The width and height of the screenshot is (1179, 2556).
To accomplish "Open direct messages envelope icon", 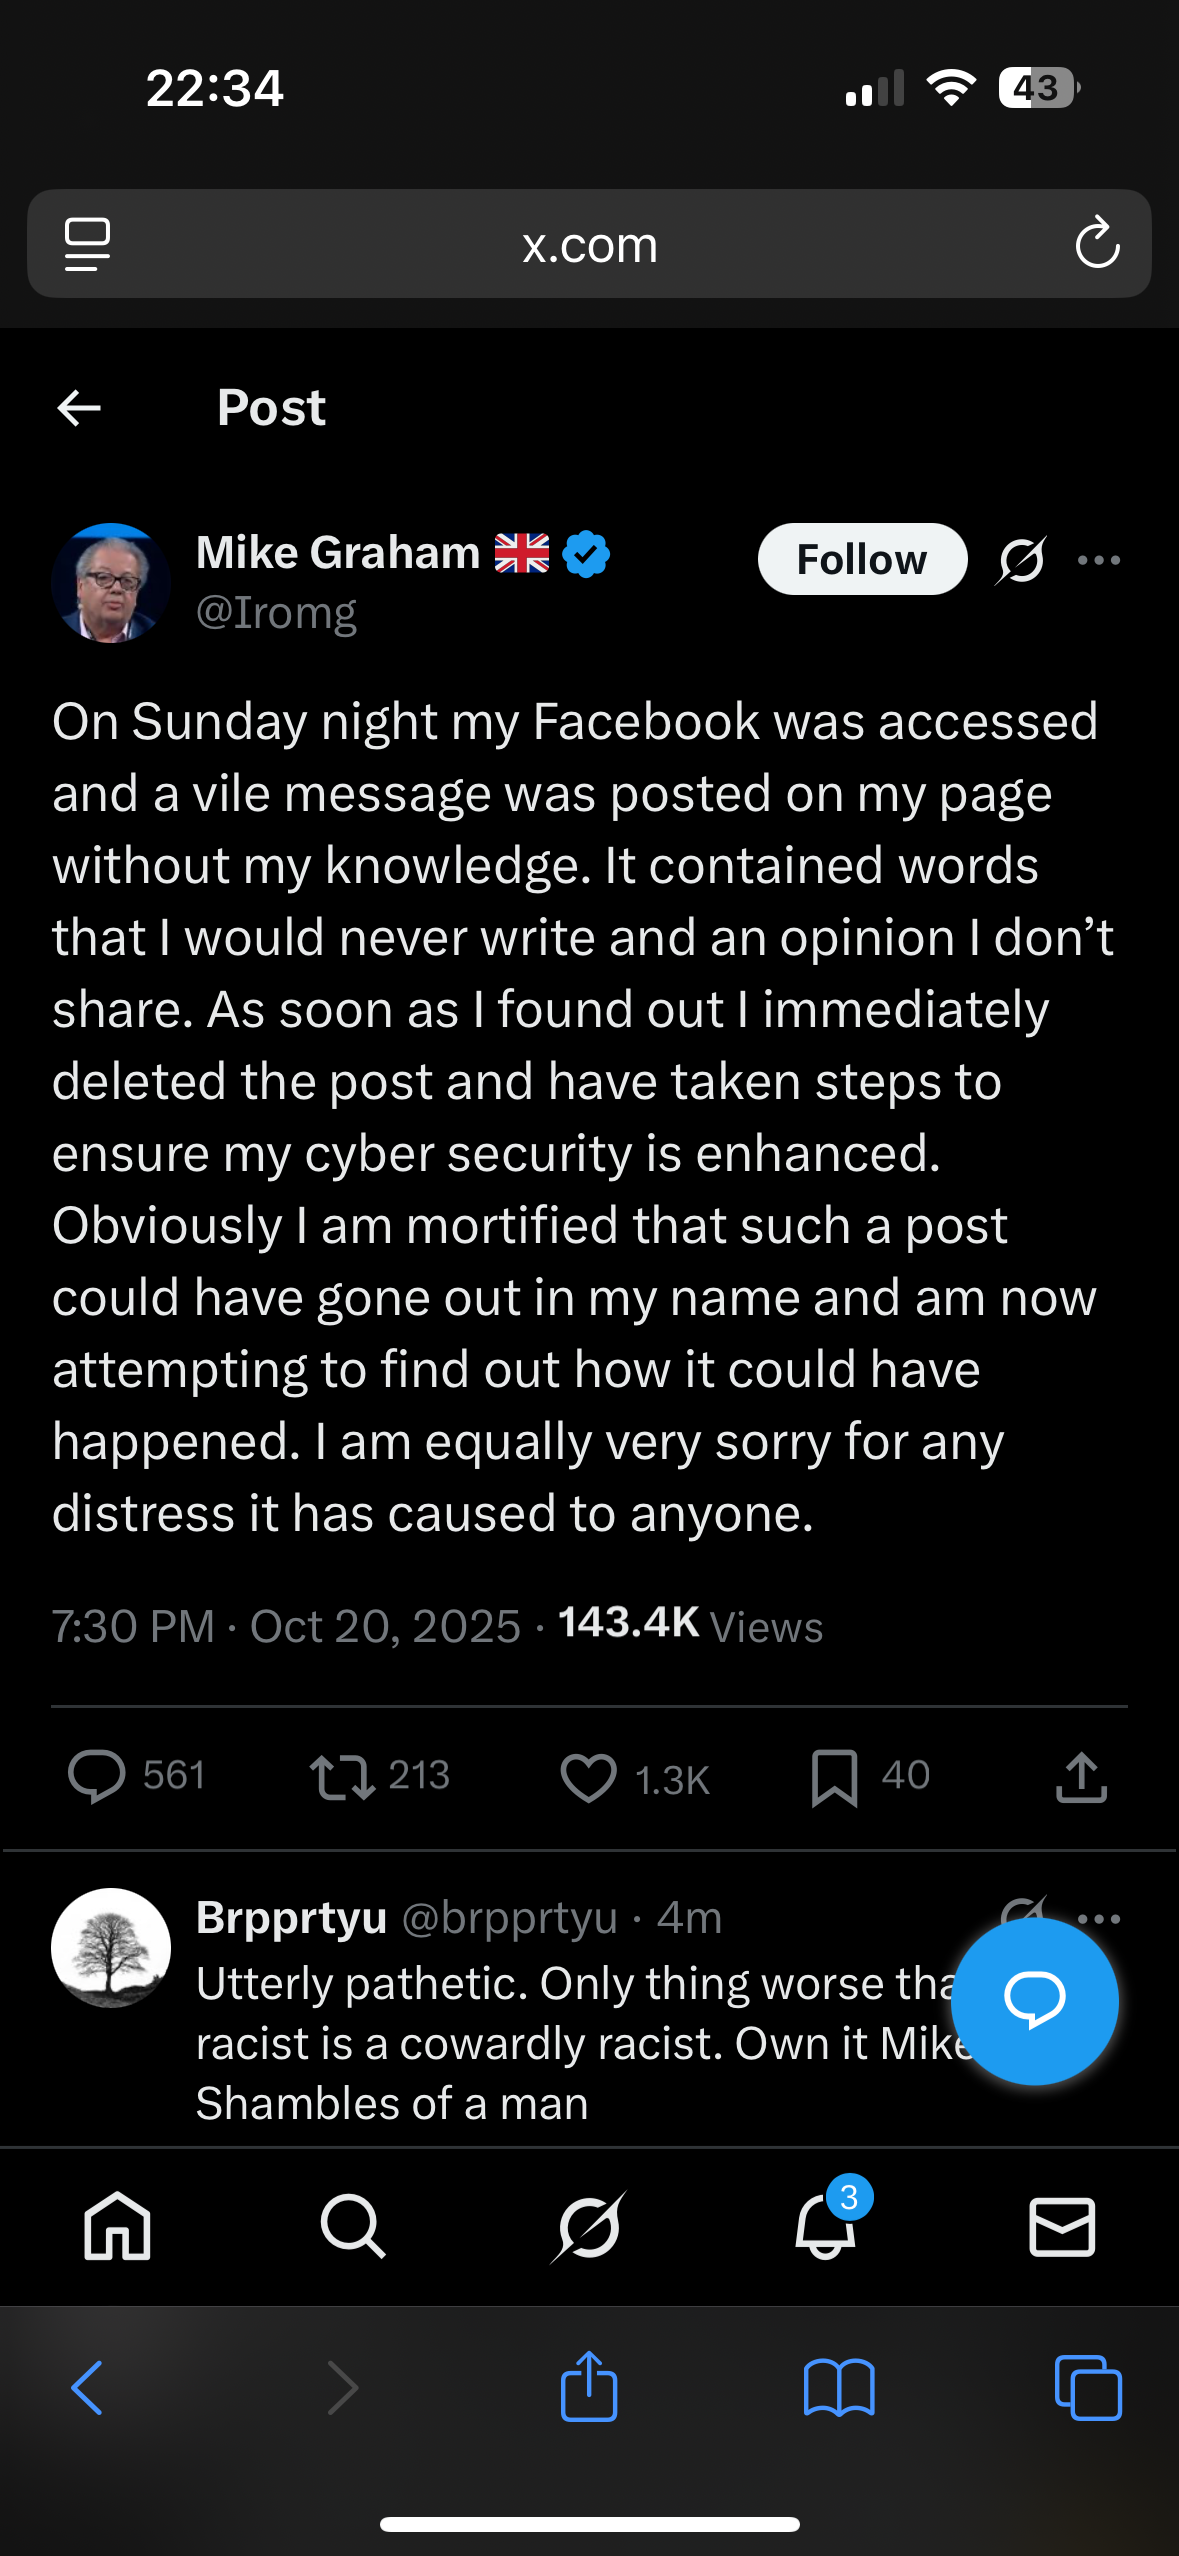I will pos(1062,2227).
